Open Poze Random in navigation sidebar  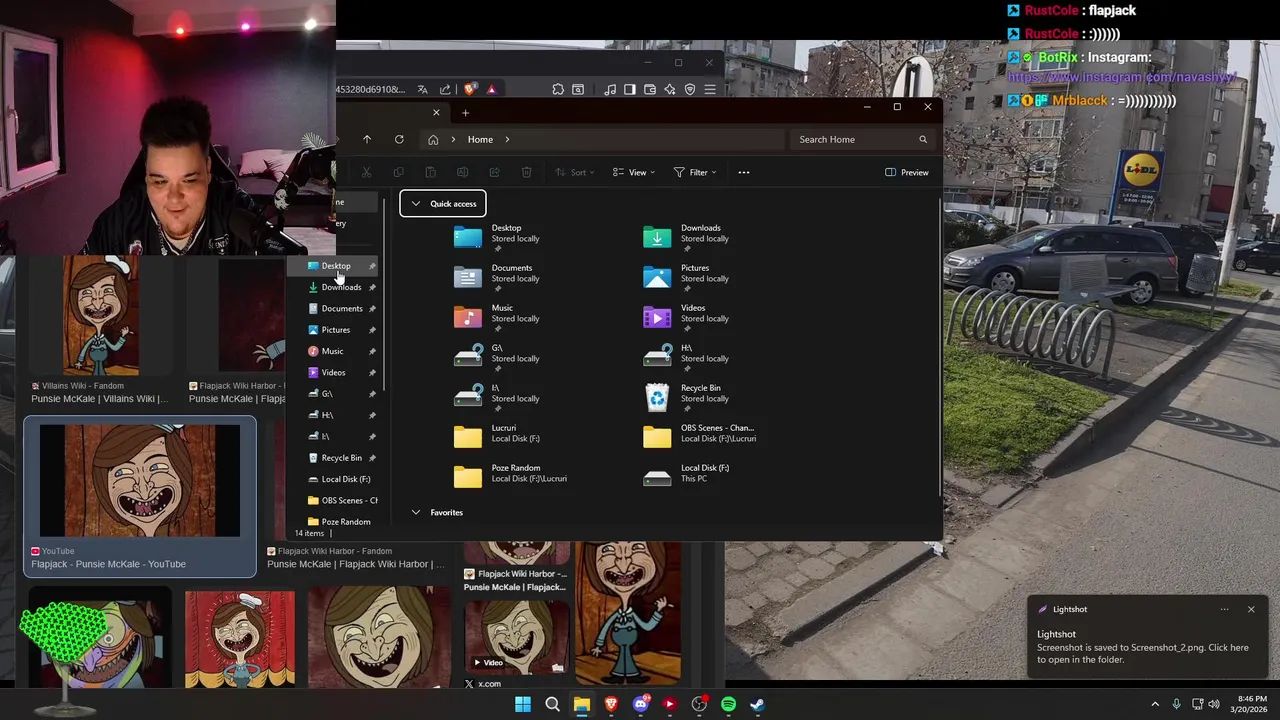click(346, 522)
